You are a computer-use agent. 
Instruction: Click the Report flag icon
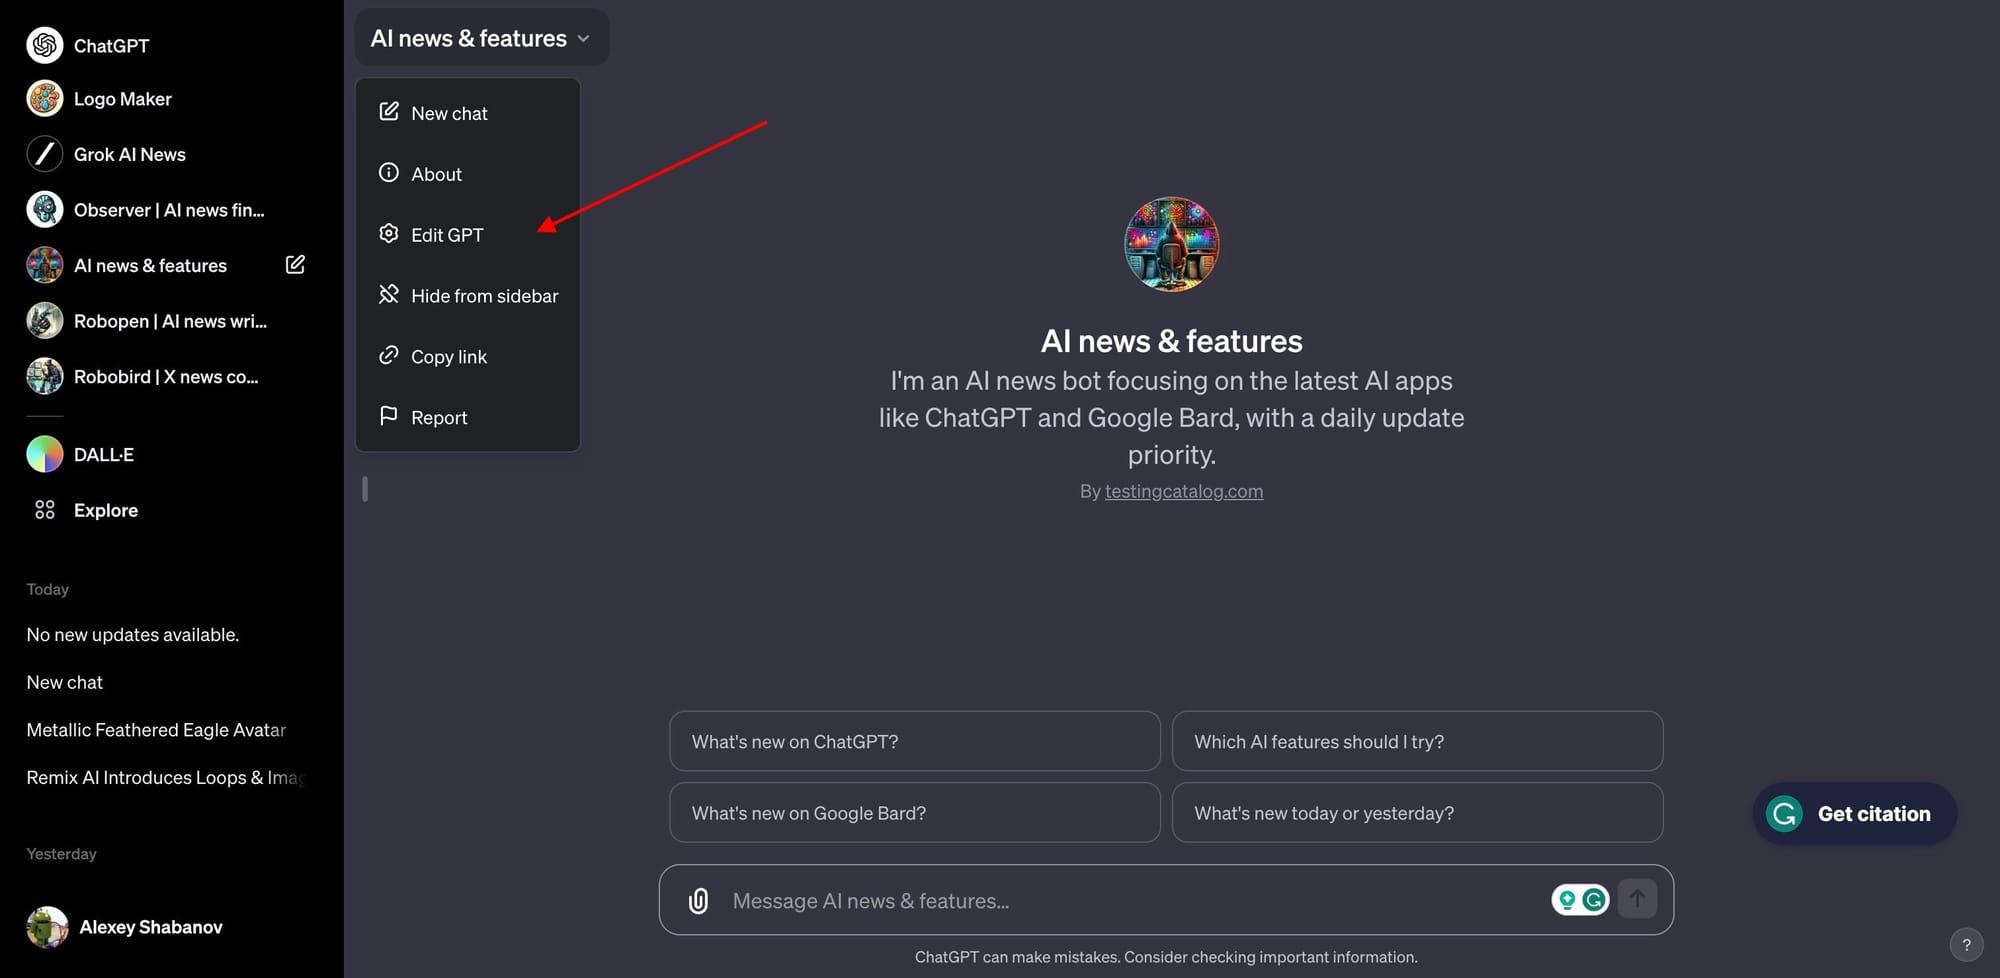(x=389, y=416)
